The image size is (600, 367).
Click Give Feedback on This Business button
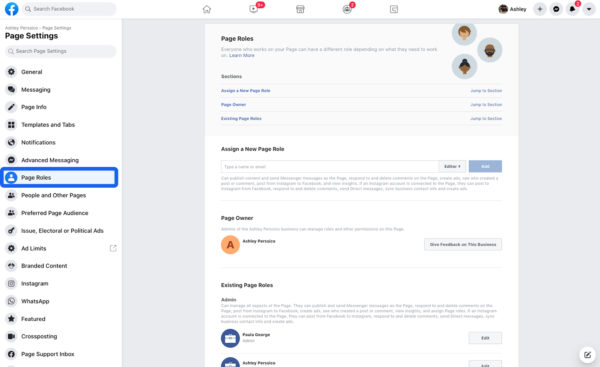[x=463, y=244]
